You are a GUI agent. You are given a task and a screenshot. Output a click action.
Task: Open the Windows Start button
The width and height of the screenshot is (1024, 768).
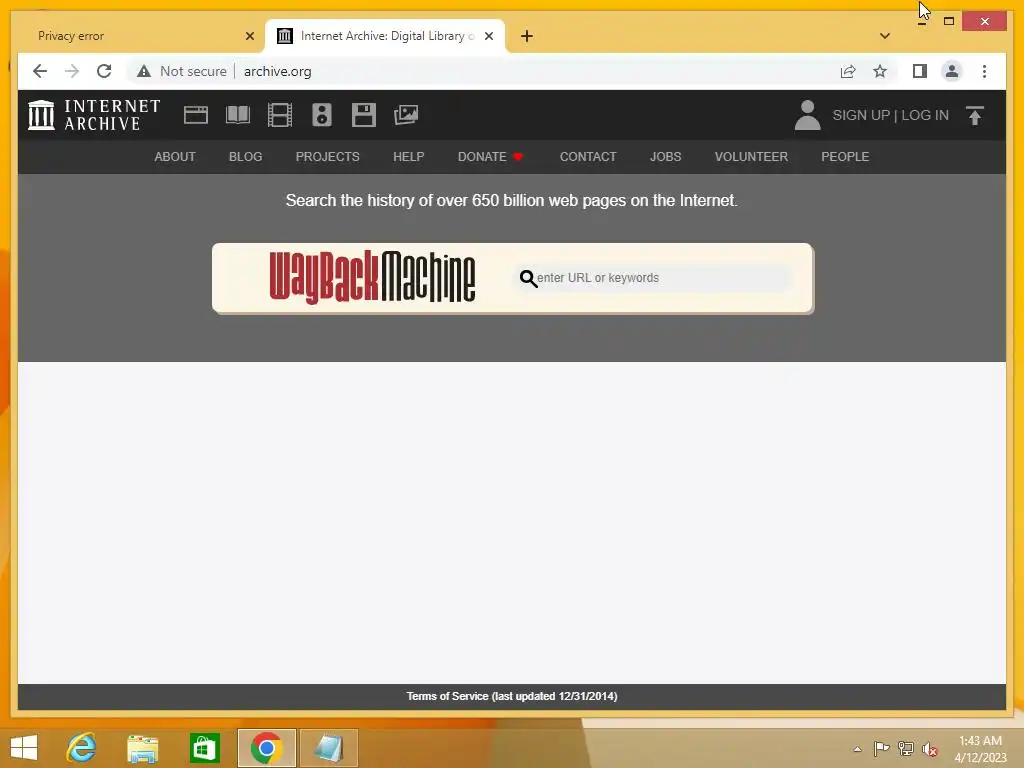[24, 748]
